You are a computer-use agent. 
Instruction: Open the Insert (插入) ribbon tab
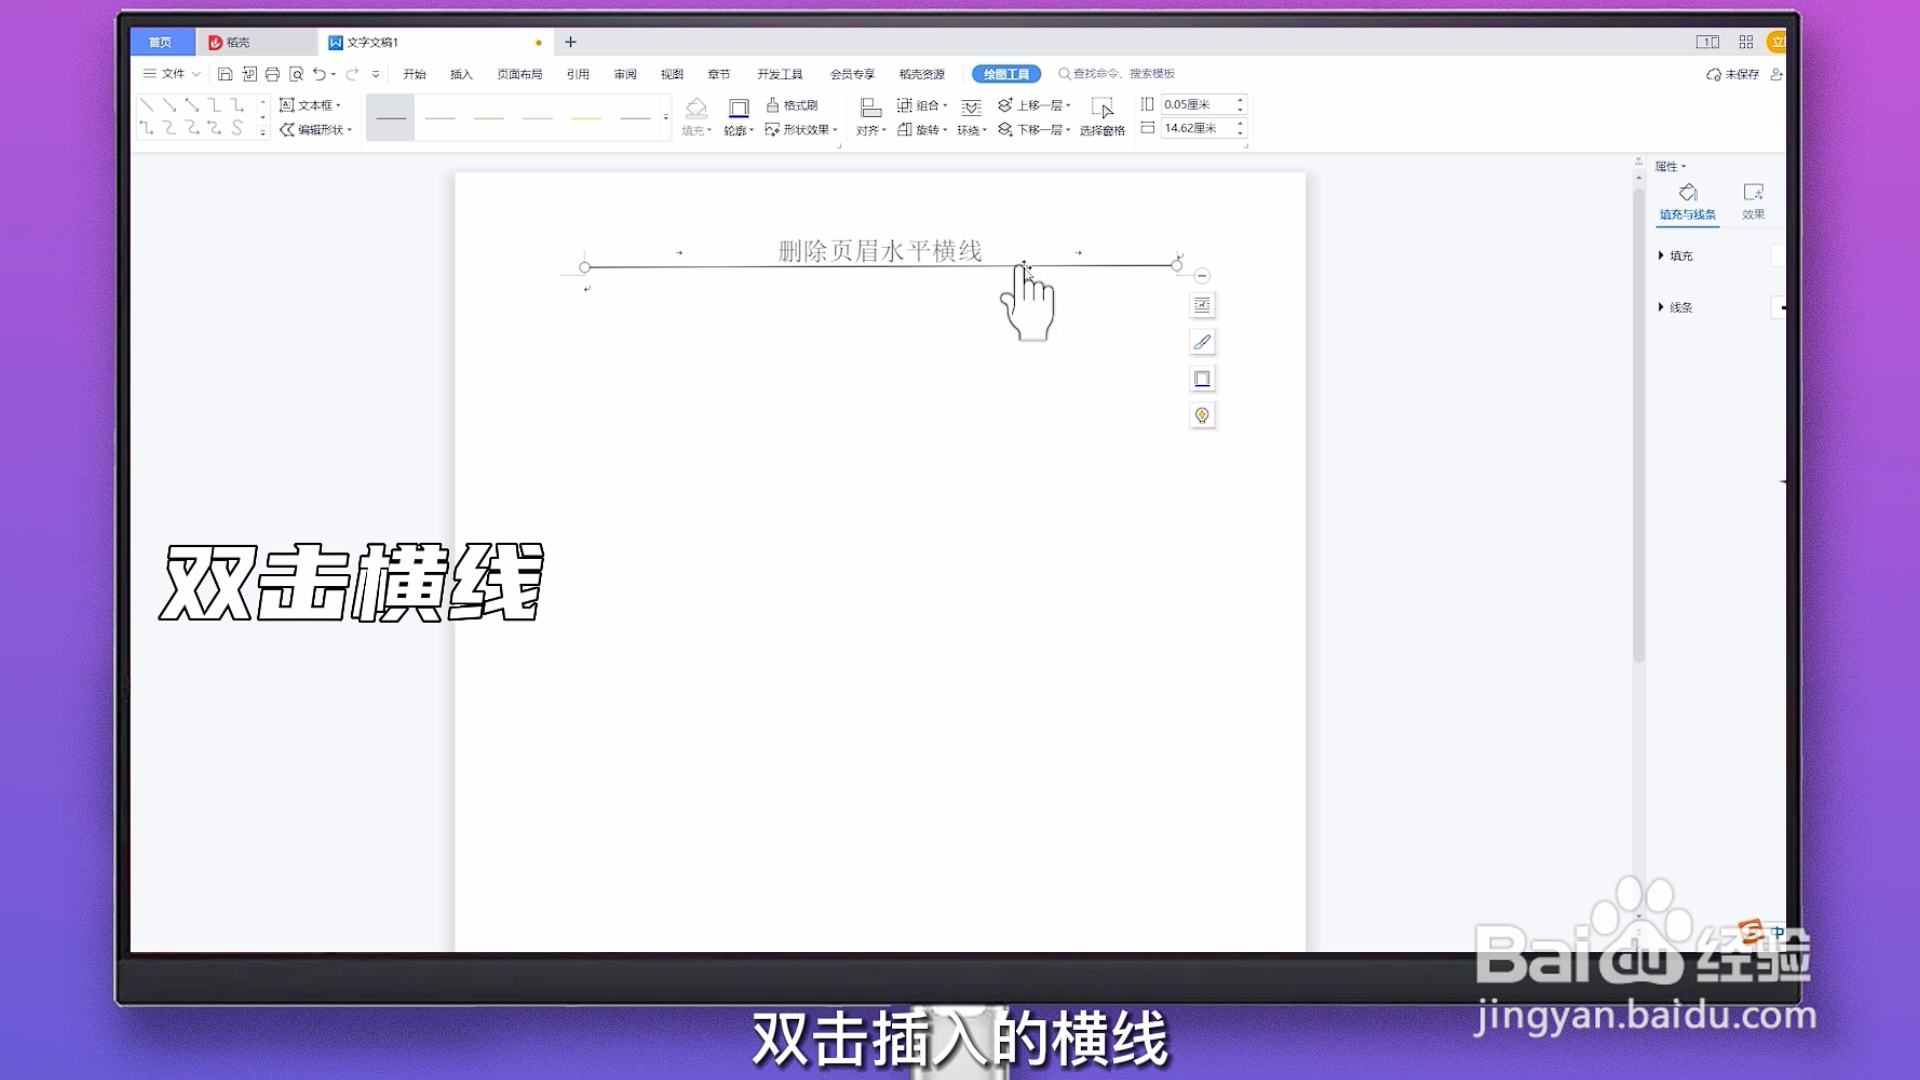click(x=461, y=74)
